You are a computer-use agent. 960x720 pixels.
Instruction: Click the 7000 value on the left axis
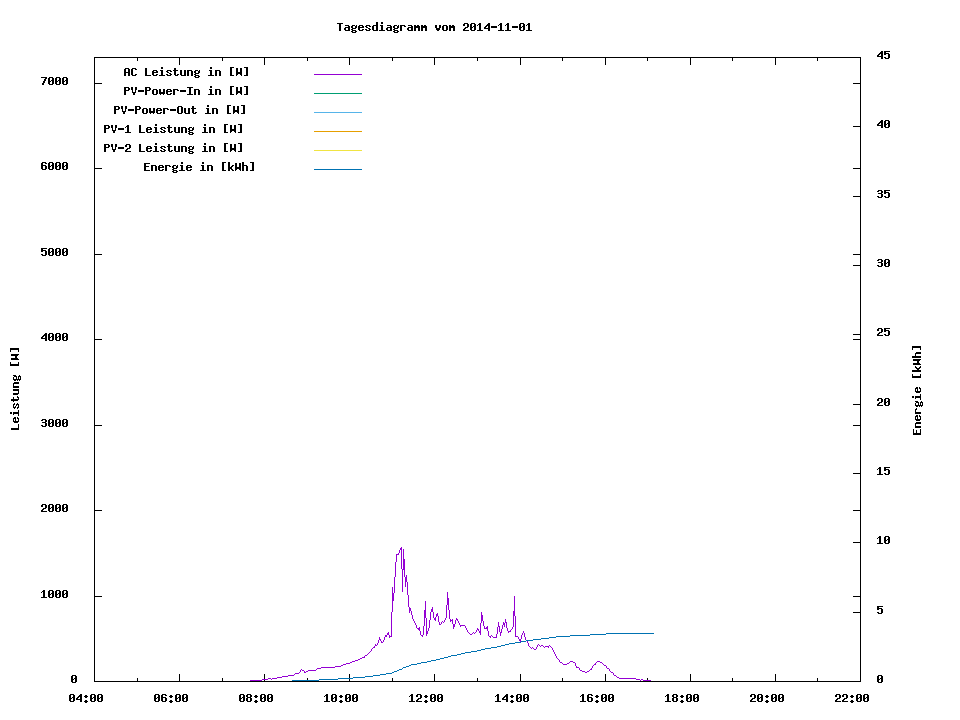pos(53,81)
